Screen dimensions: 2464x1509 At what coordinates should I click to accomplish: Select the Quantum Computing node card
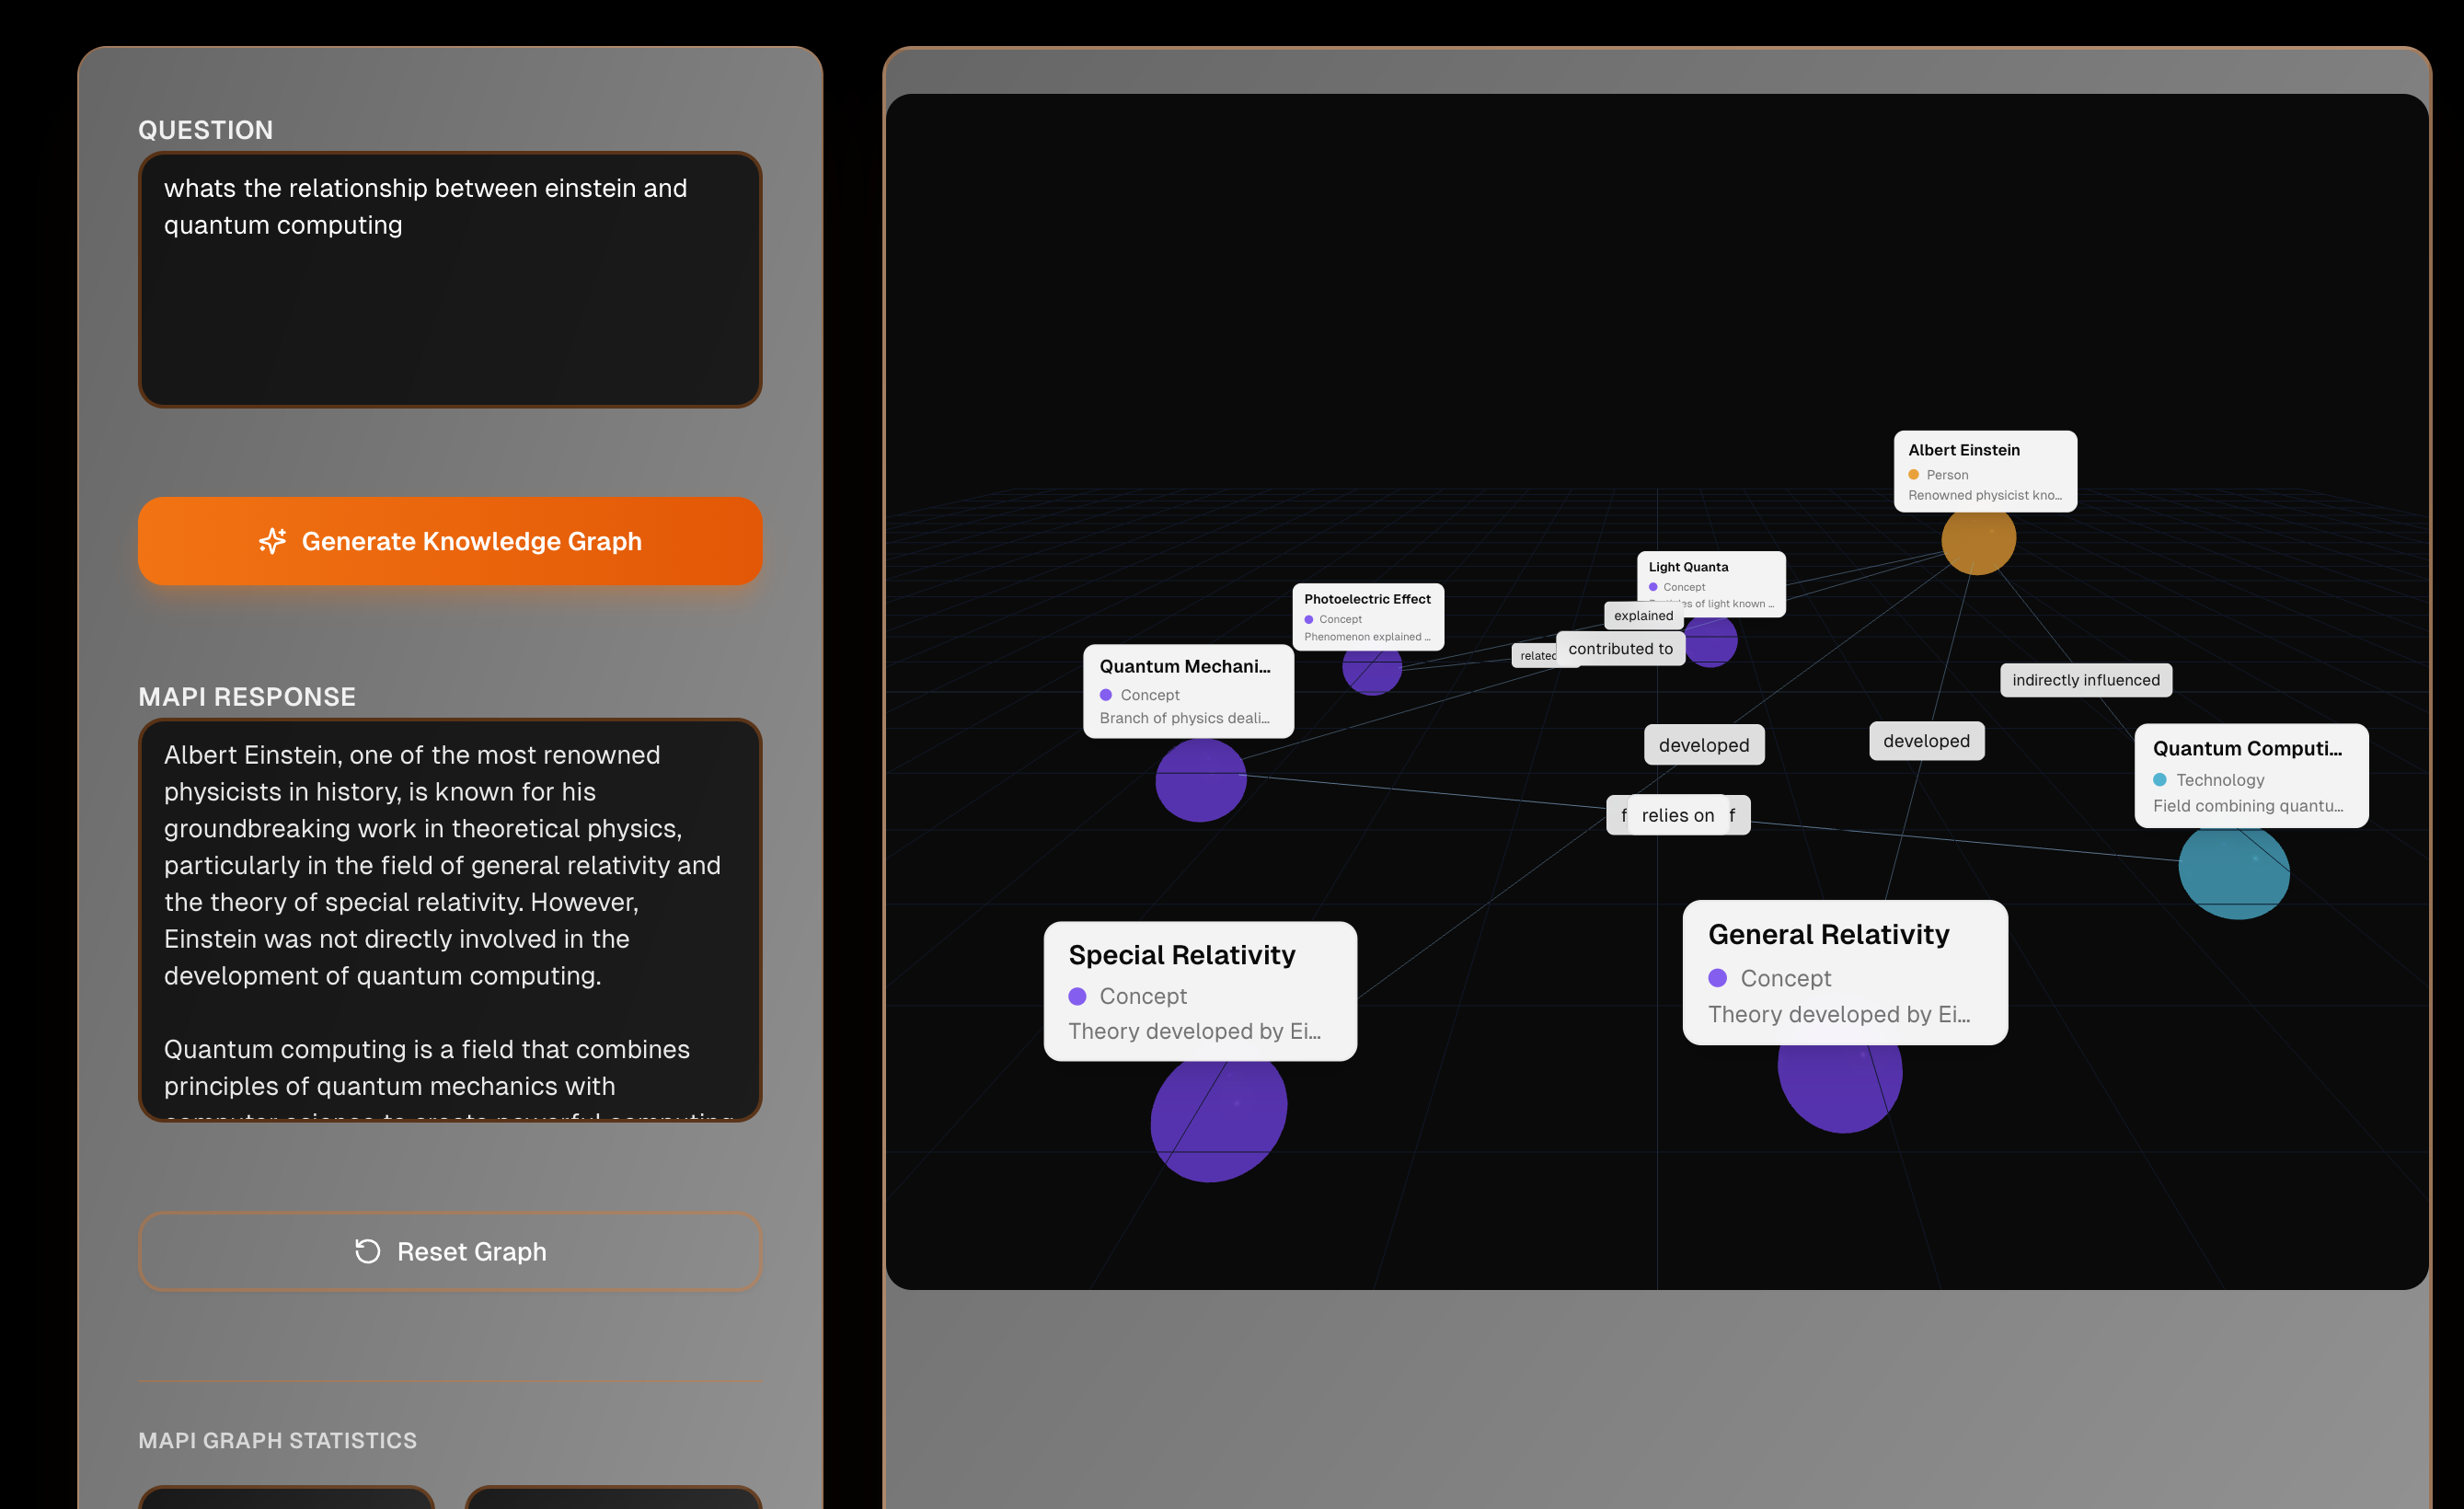[x=2250, y=776]
